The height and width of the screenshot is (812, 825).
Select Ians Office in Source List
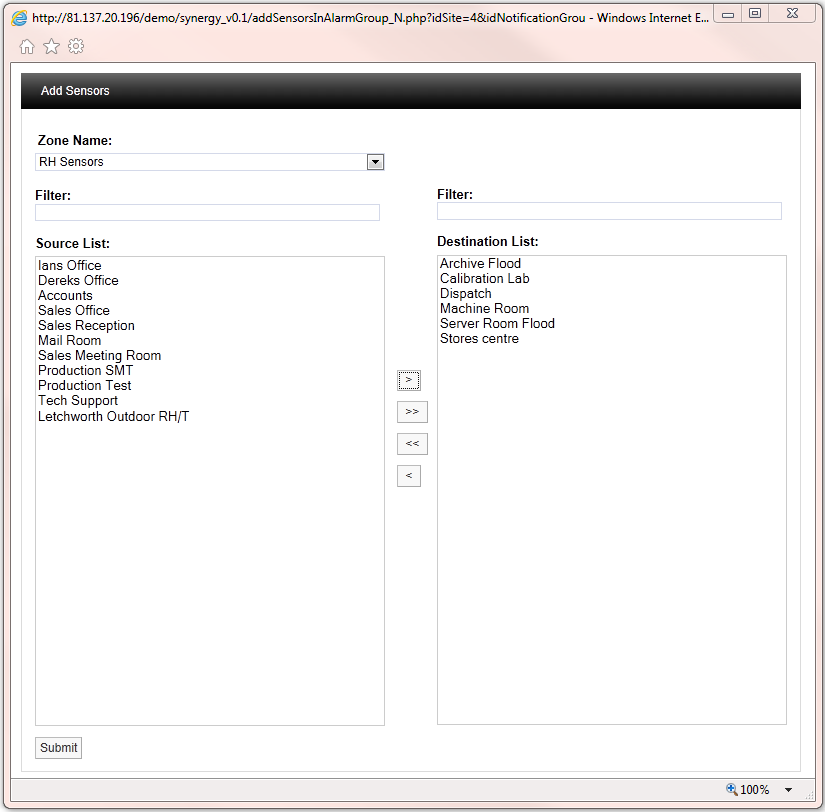pyautogui.click(x=70, y=266)
